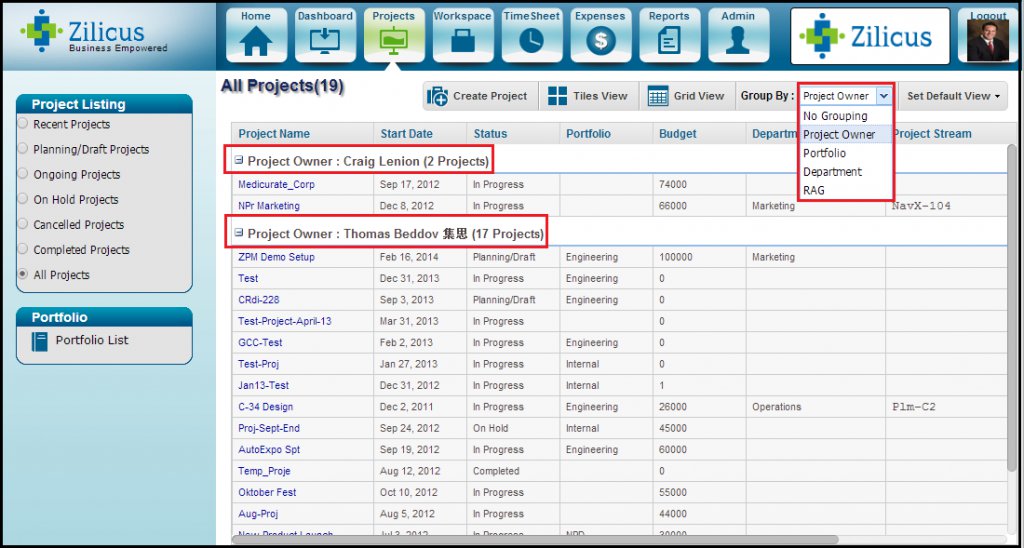Open the Home navigation icon

(x=256, y=40)
